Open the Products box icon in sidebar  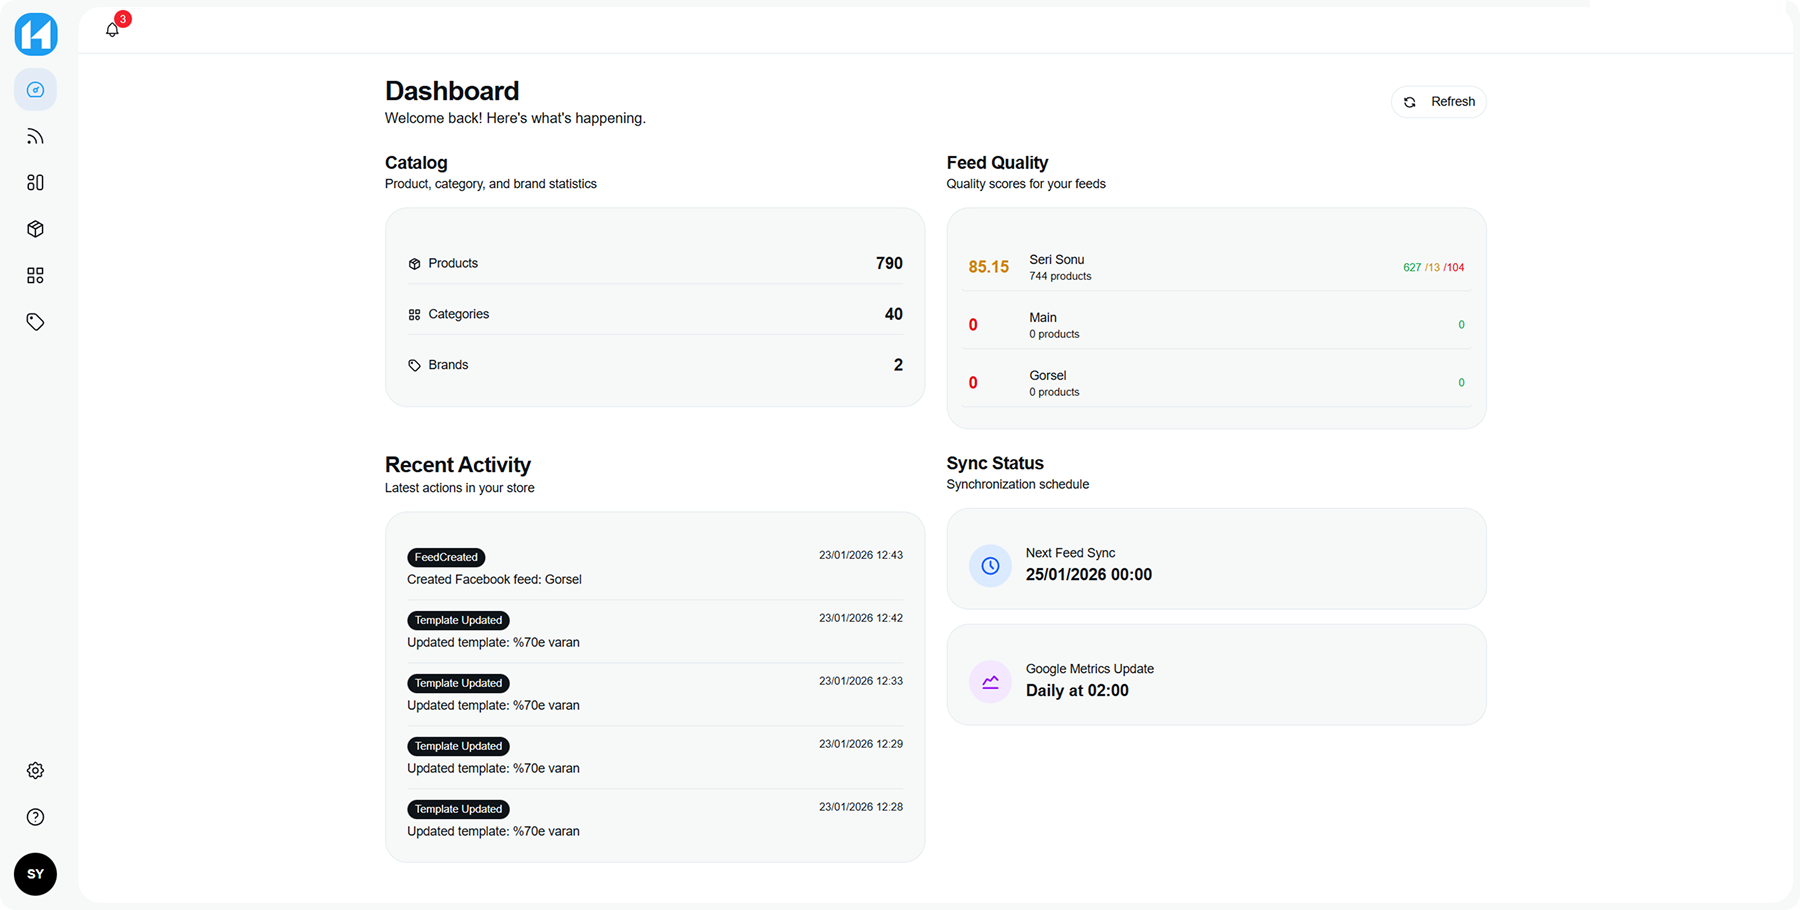coord(35,228)
